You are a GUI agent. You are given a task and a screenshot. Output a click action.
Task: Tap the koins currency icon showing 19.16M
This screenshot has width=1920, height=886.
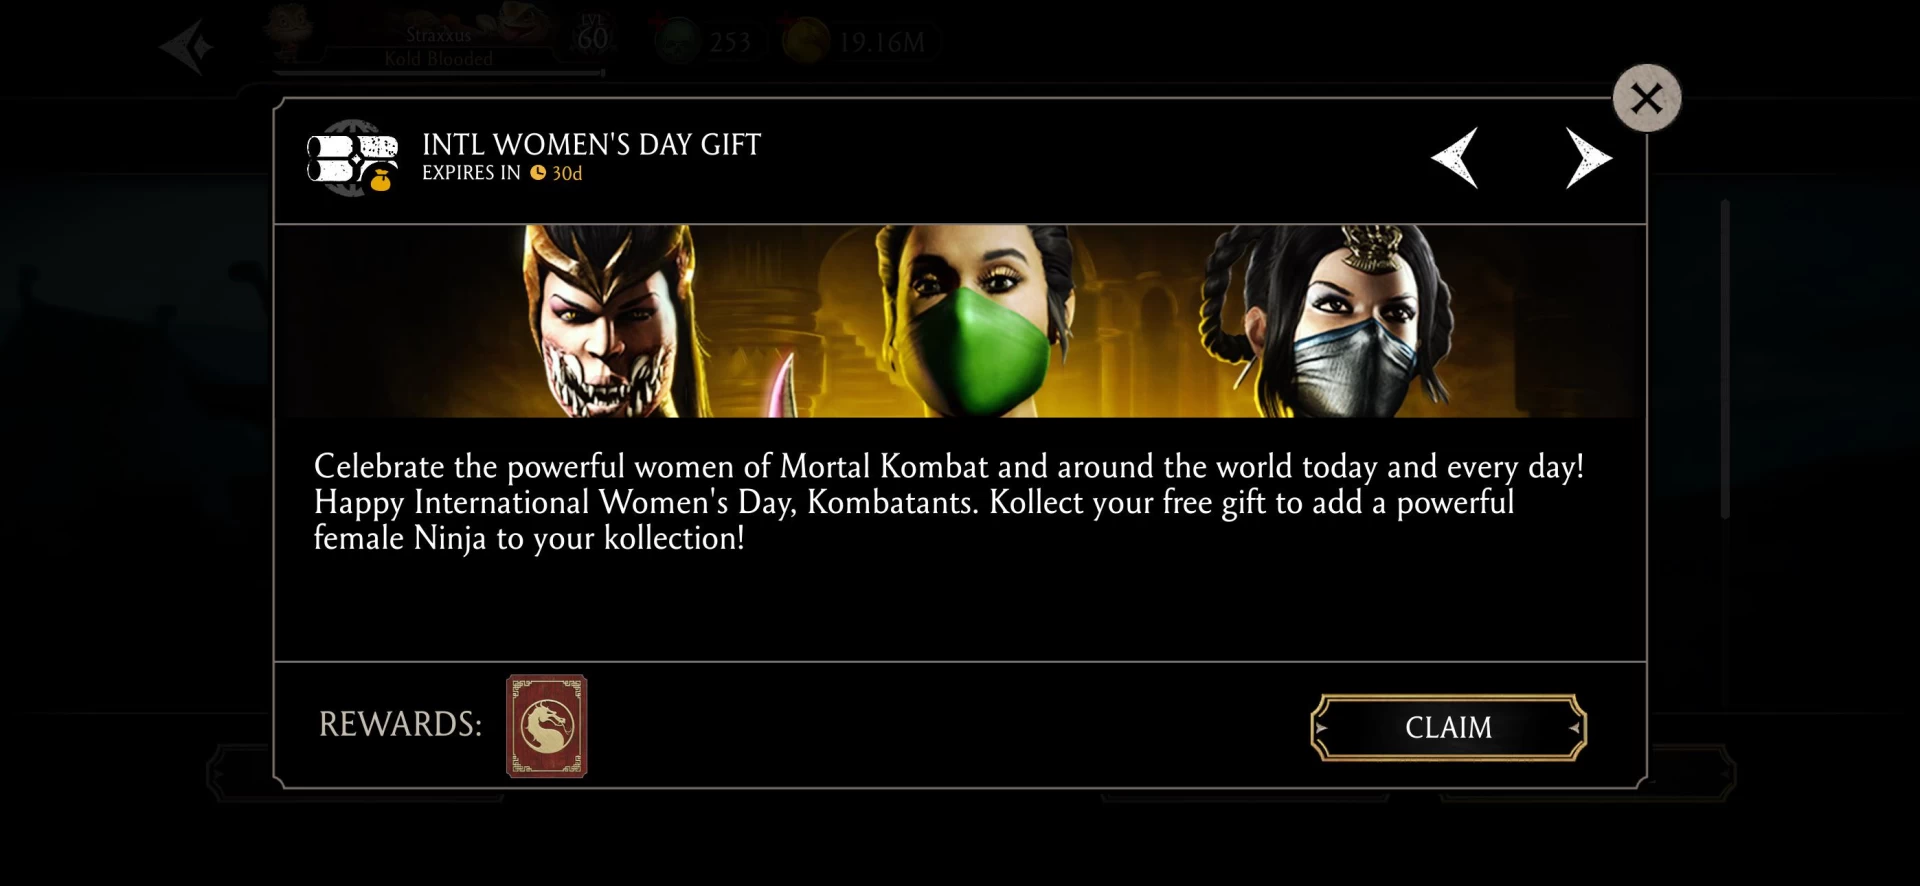click(805, 42)
